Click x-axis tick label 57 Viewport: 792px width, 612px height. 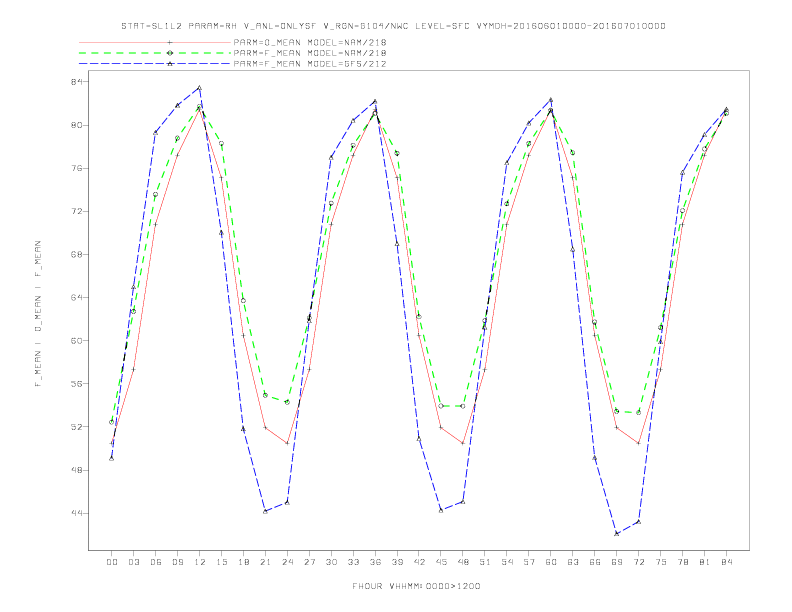pyautogui.click(x=529, y=562)
